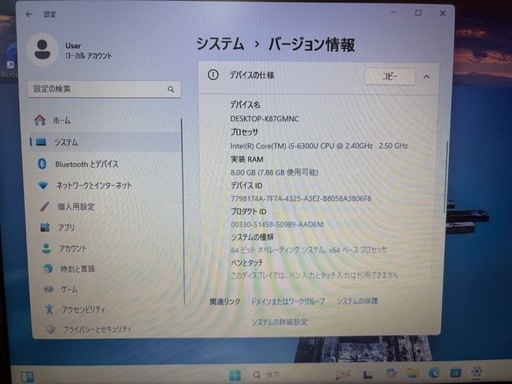Click the accessibility figure icon
This screenshot has height=384, width=512.
click(x=49, y=309)
